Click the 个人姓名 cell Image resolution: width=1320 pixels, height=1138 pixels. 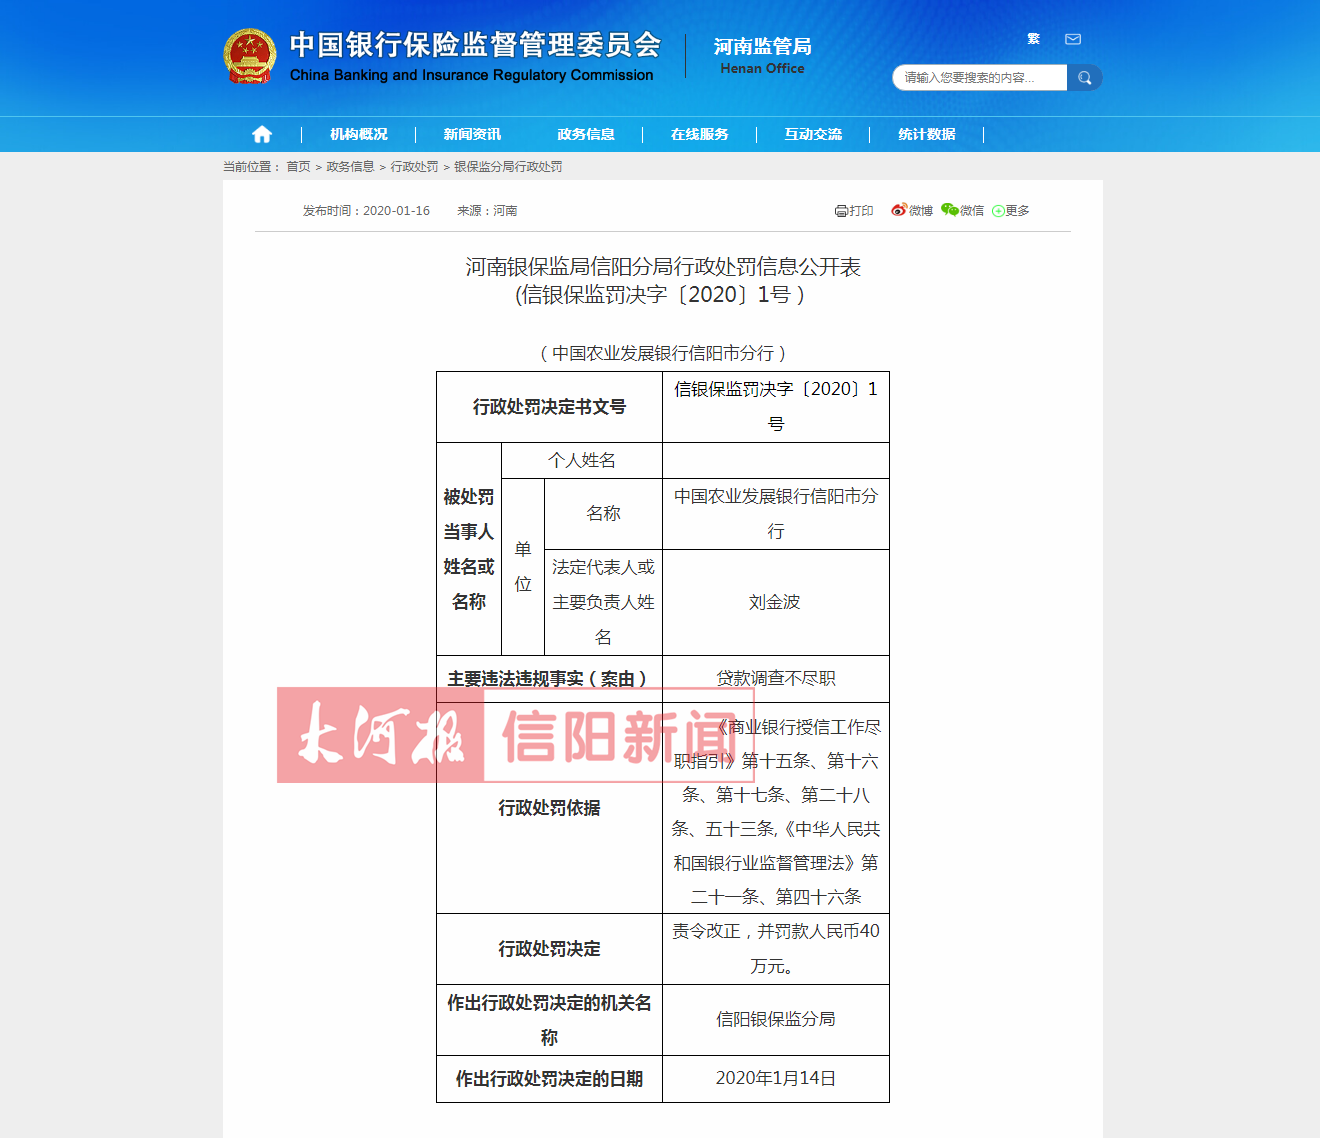(x=582, y=460)
